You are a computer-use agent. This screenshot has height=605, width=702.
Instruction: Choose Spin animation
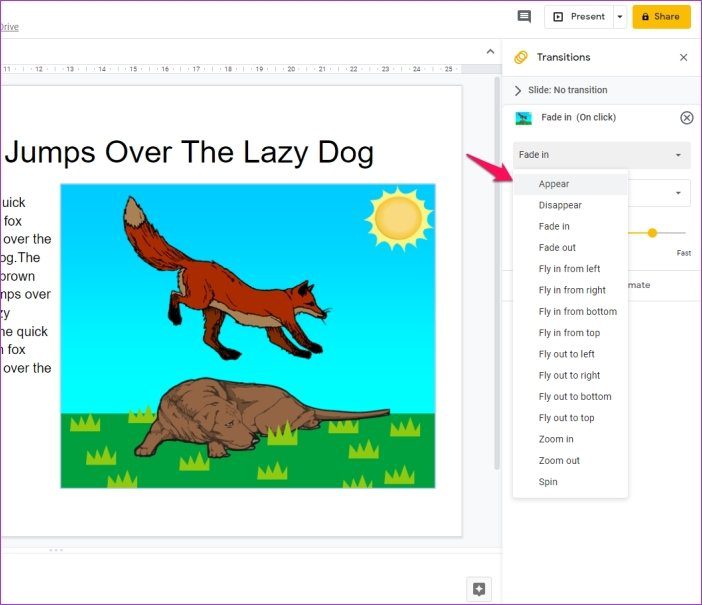tap(570, 482)
